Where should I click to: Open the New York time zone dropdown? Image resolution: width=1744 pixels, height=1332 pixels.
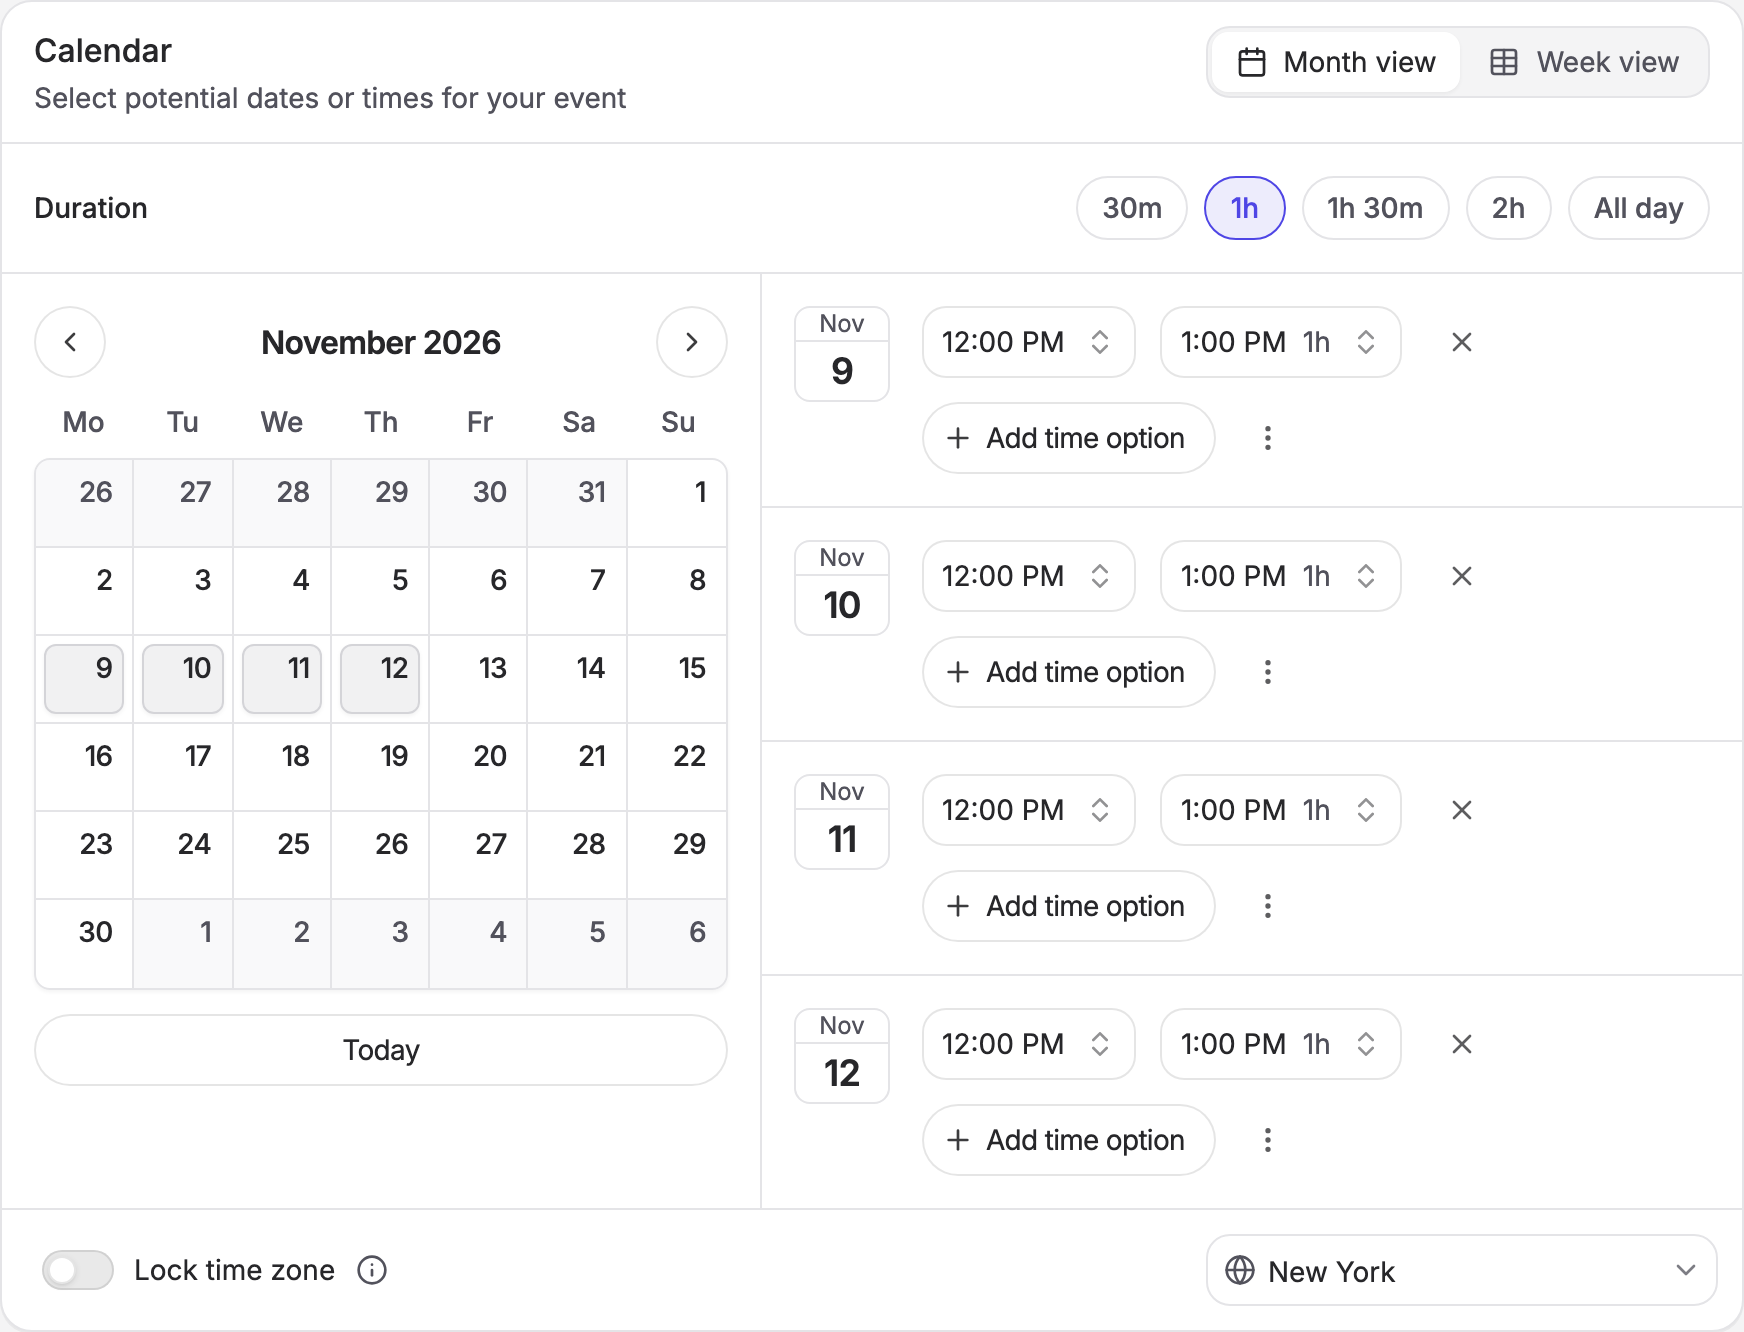pyautogui.click(x=1461, y=1270)
